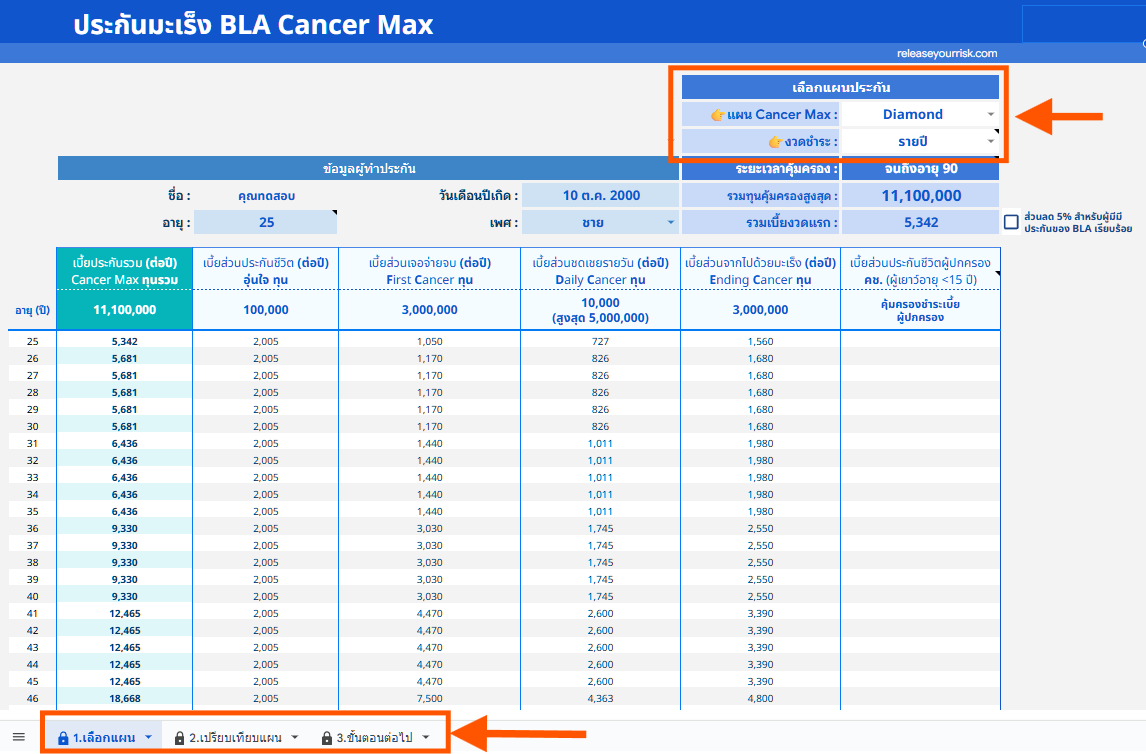Click the pointing hand icon beside แผน Cancer Max
The image size is (1146, 754).
tap(717, 114)
